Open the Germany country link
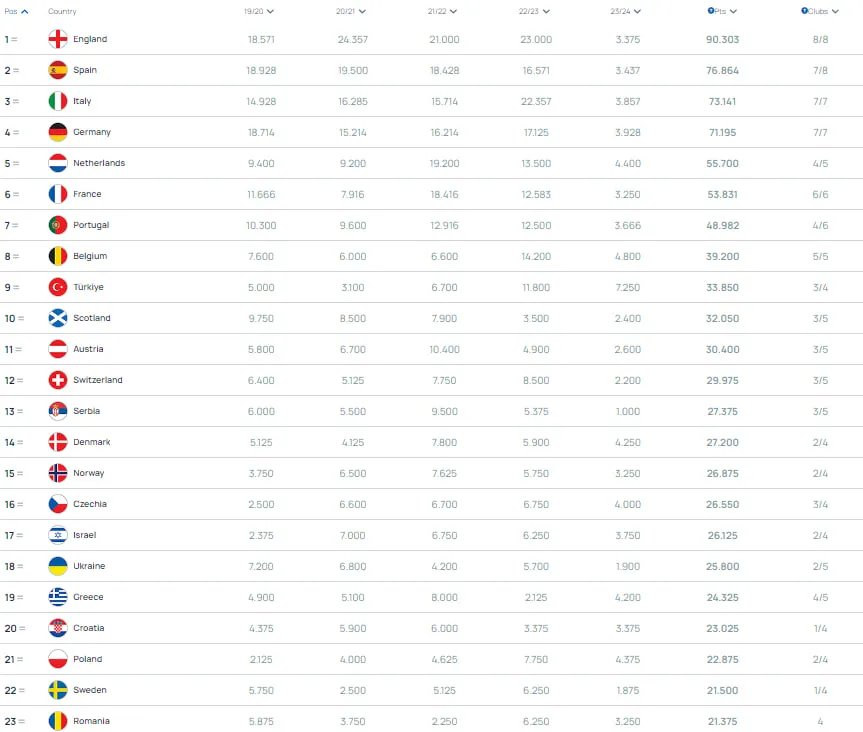This screenshot has width=863, height=732. (x=92, y=132)
